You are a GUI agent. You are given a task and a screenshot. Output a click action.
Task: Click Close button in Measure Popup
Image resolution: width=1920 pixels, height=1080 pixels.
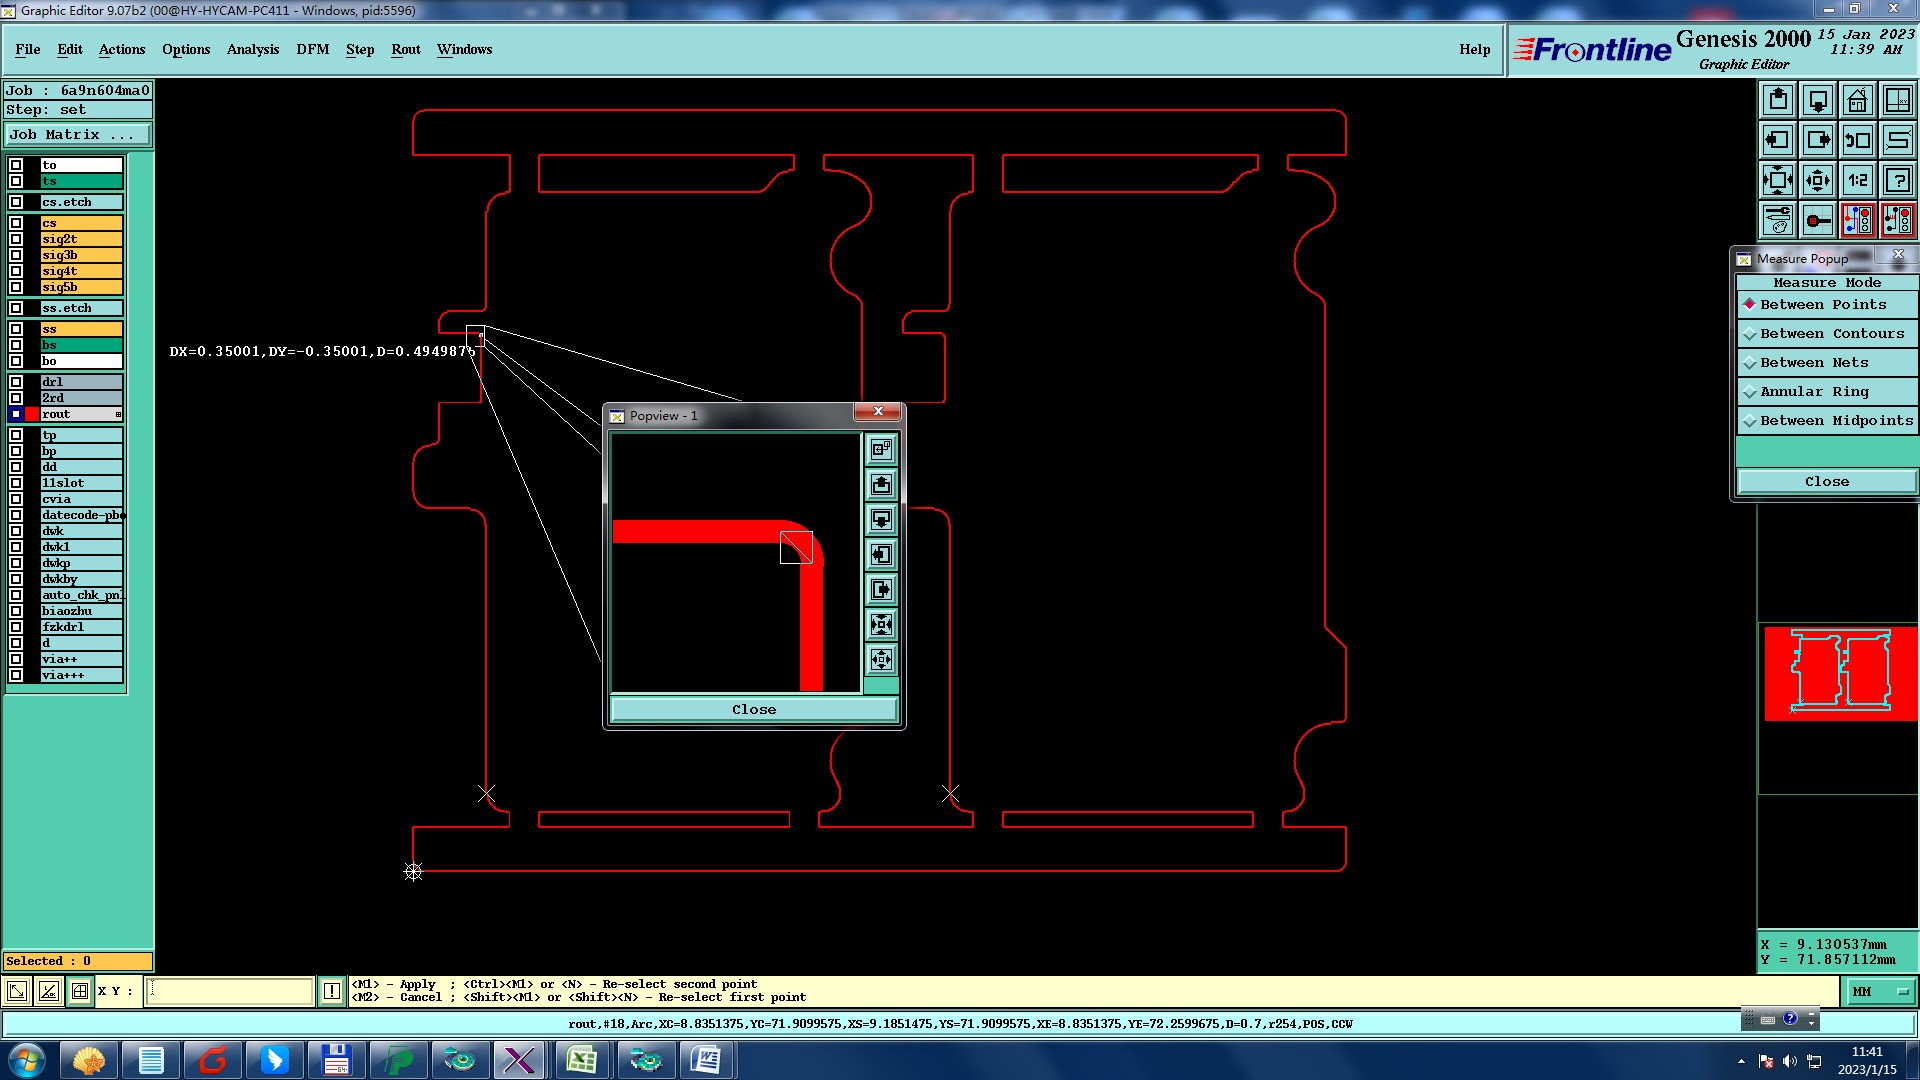coord(1826,482)
